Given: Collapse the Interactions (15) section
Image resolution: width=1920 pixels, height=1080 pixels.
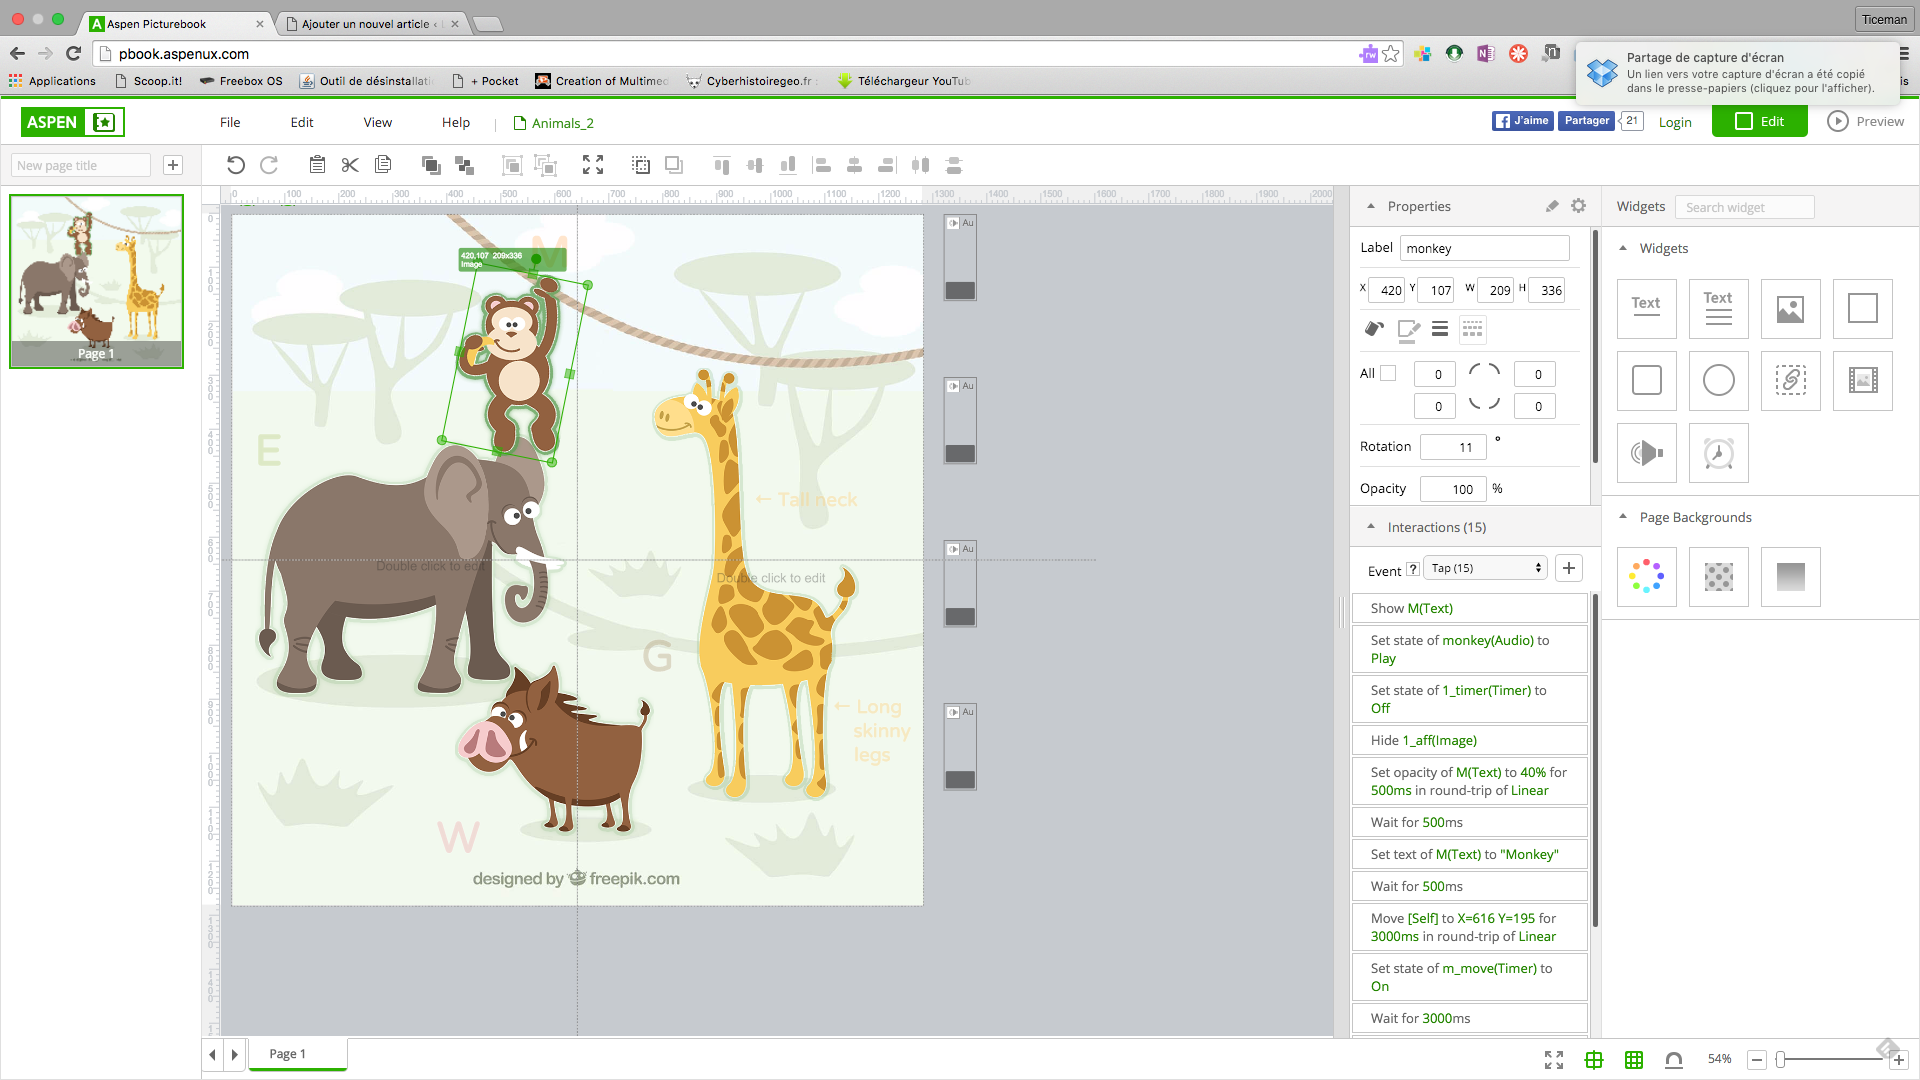Looking at the screenshot, I should coord(1371,527).
